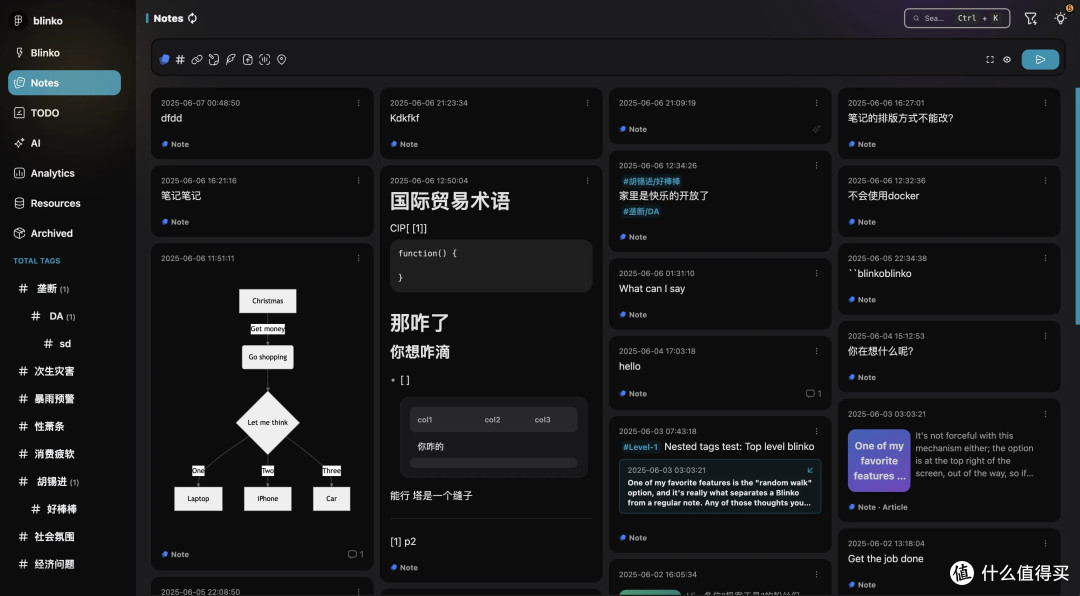The image size is (1080, 596).
Task: Click the resource attach icon beside the link icon
Action: [214, 59]
